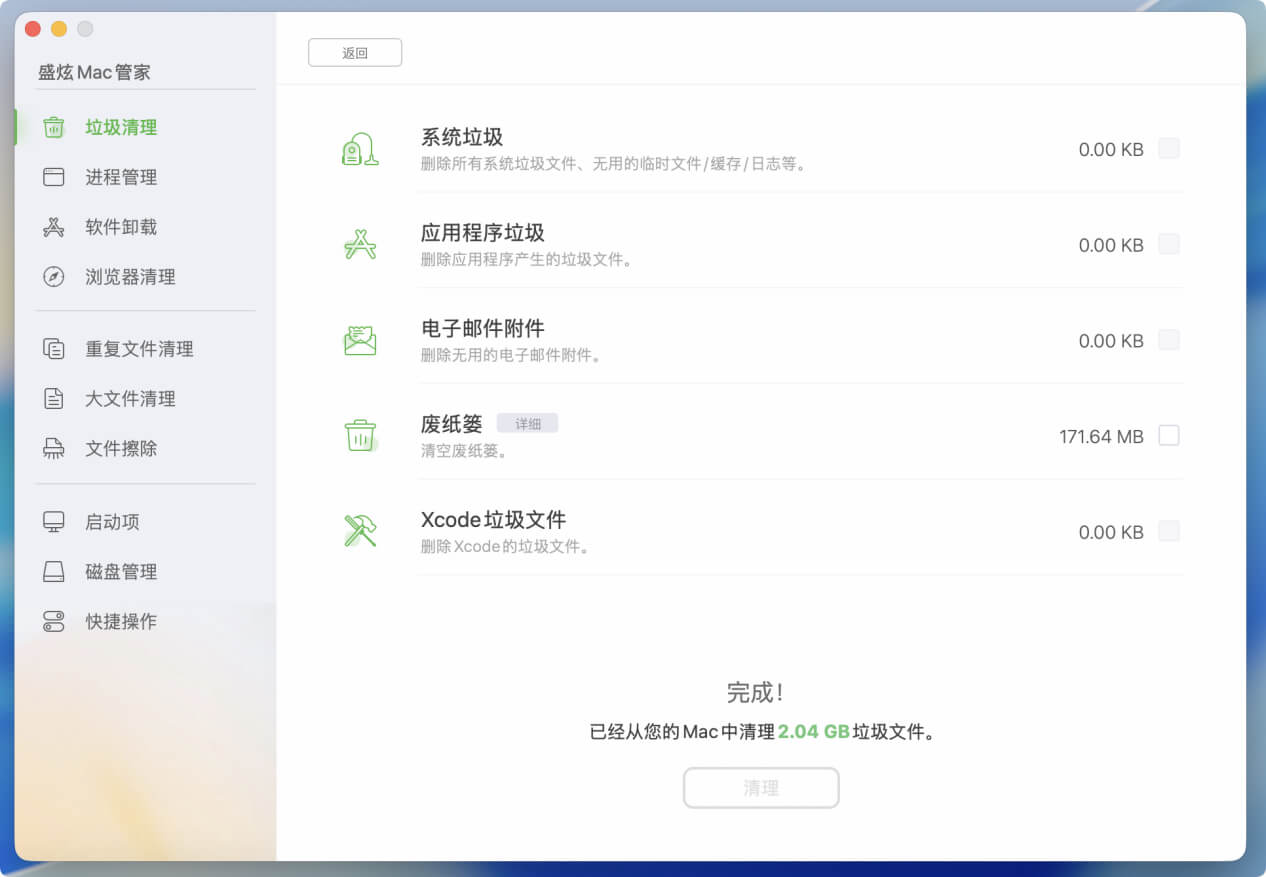Expand 废纸篓 details via 详细
The width and height of the screenshot is (1266, 877).
527,423
